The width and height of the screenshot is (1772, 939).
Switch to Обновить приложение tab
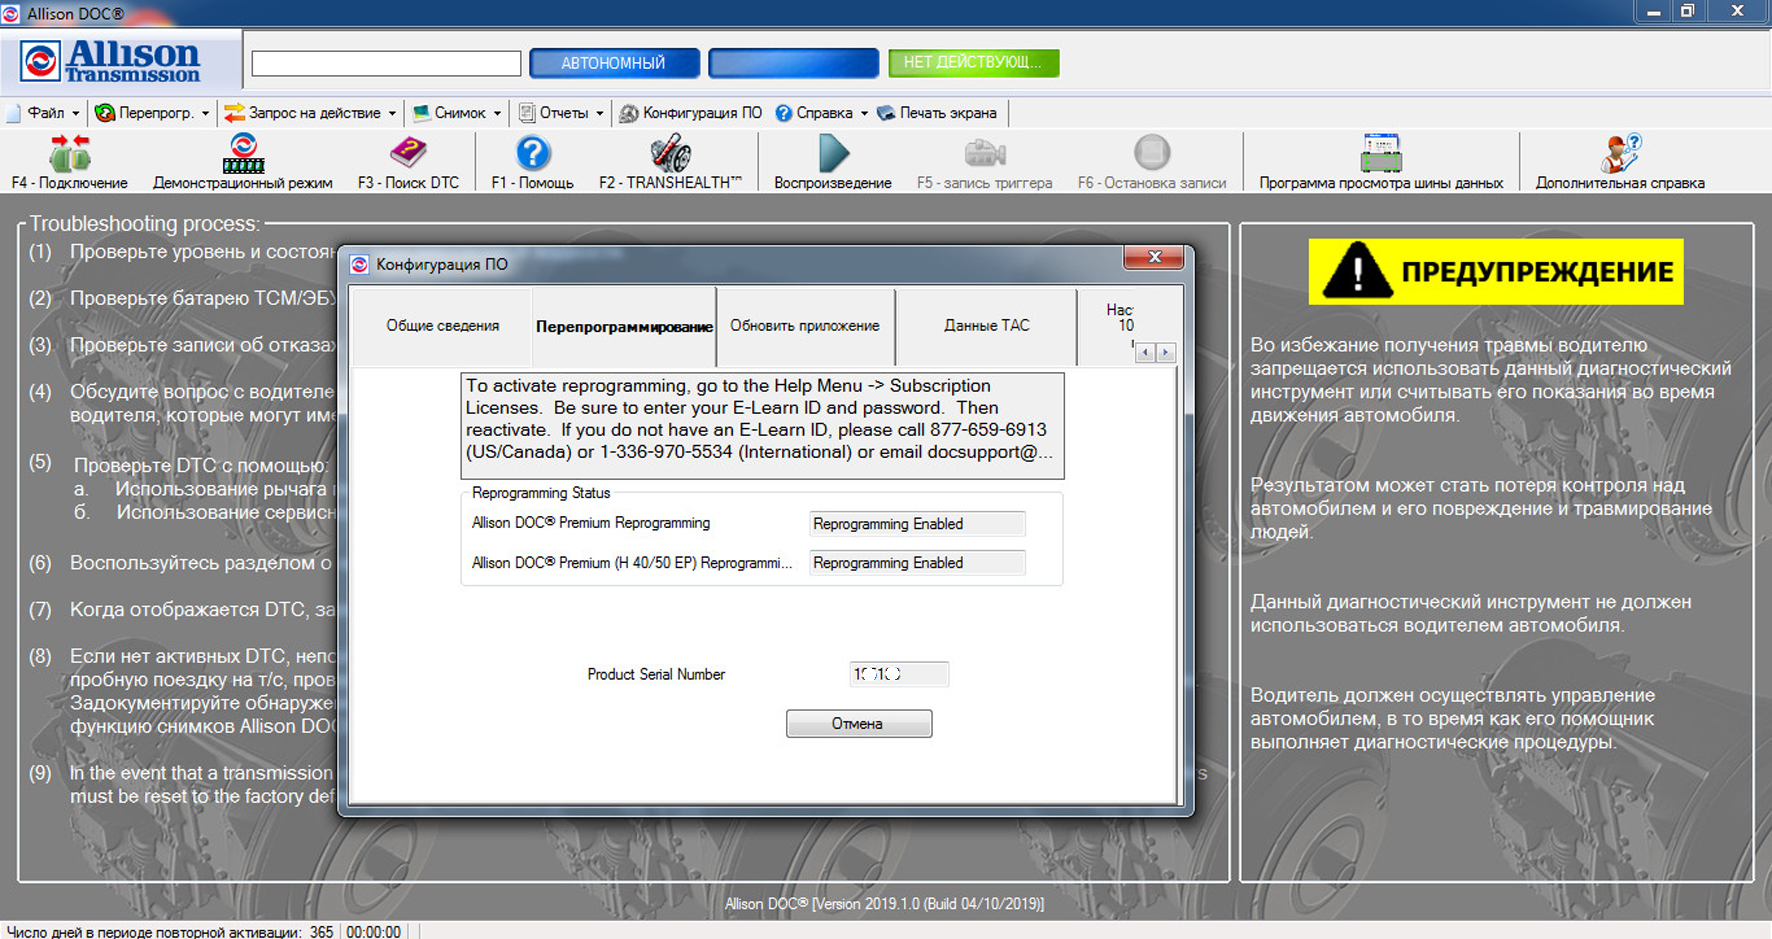(804, 326)
